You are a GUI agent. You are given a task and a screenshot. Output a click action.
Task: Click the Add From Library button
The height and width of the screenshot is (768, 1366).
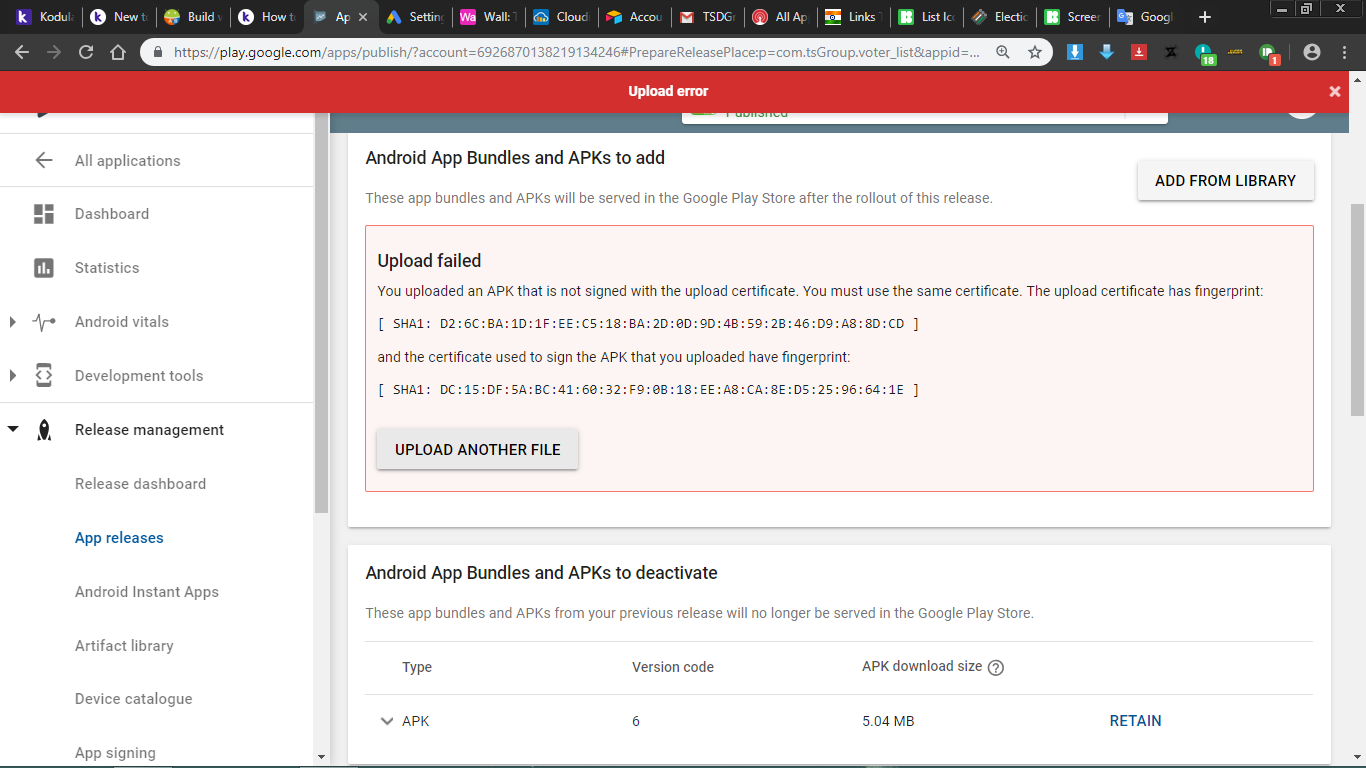(x=1225, y=181)
